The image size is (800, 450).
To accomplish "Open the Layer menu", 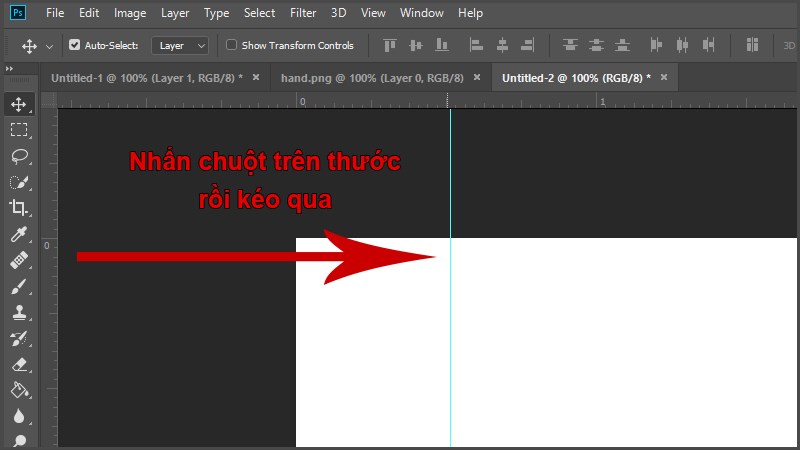I will click(175, 13).
